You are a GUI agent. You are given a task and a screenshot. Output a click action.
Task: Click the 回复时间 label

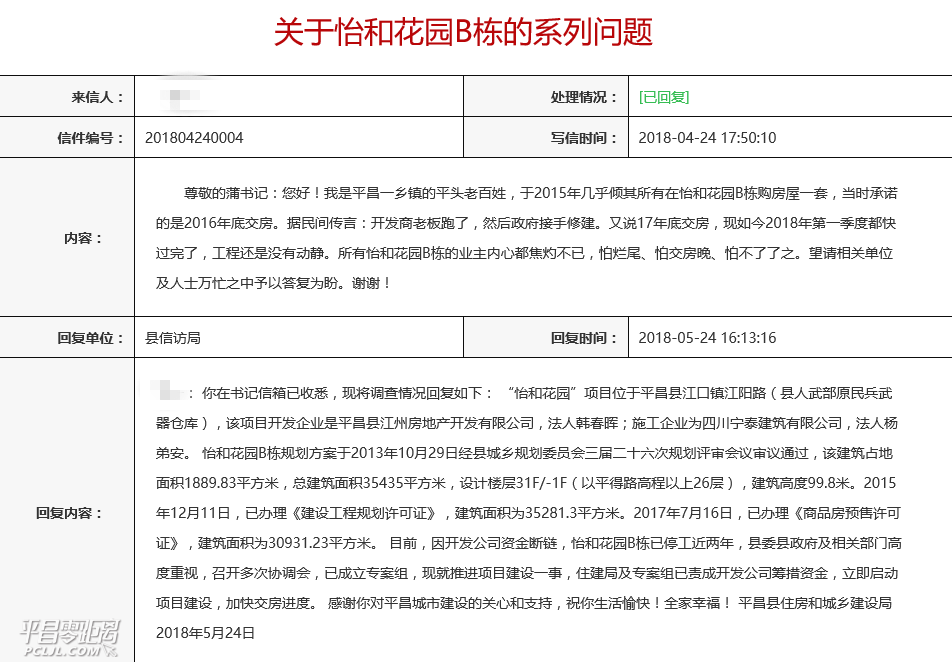pyautogui.click(x=585, y=338)
